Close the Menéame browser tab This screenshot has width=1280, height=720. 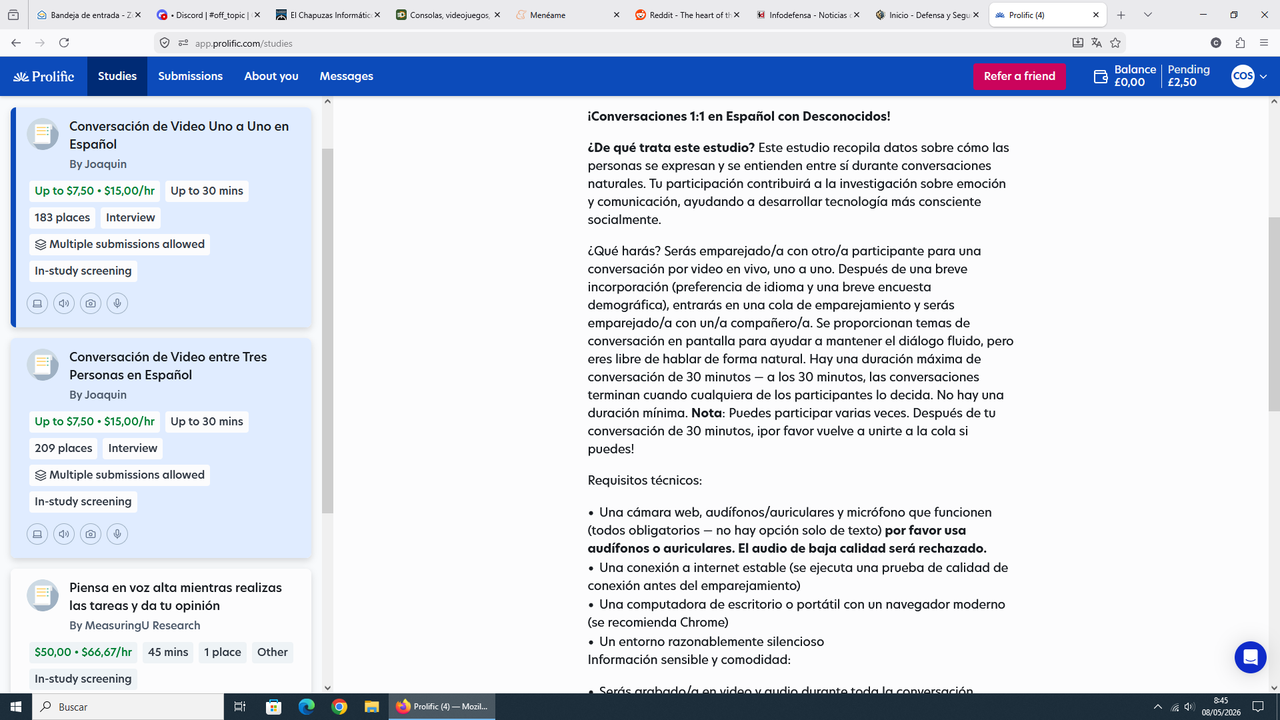tap(614, 15)
